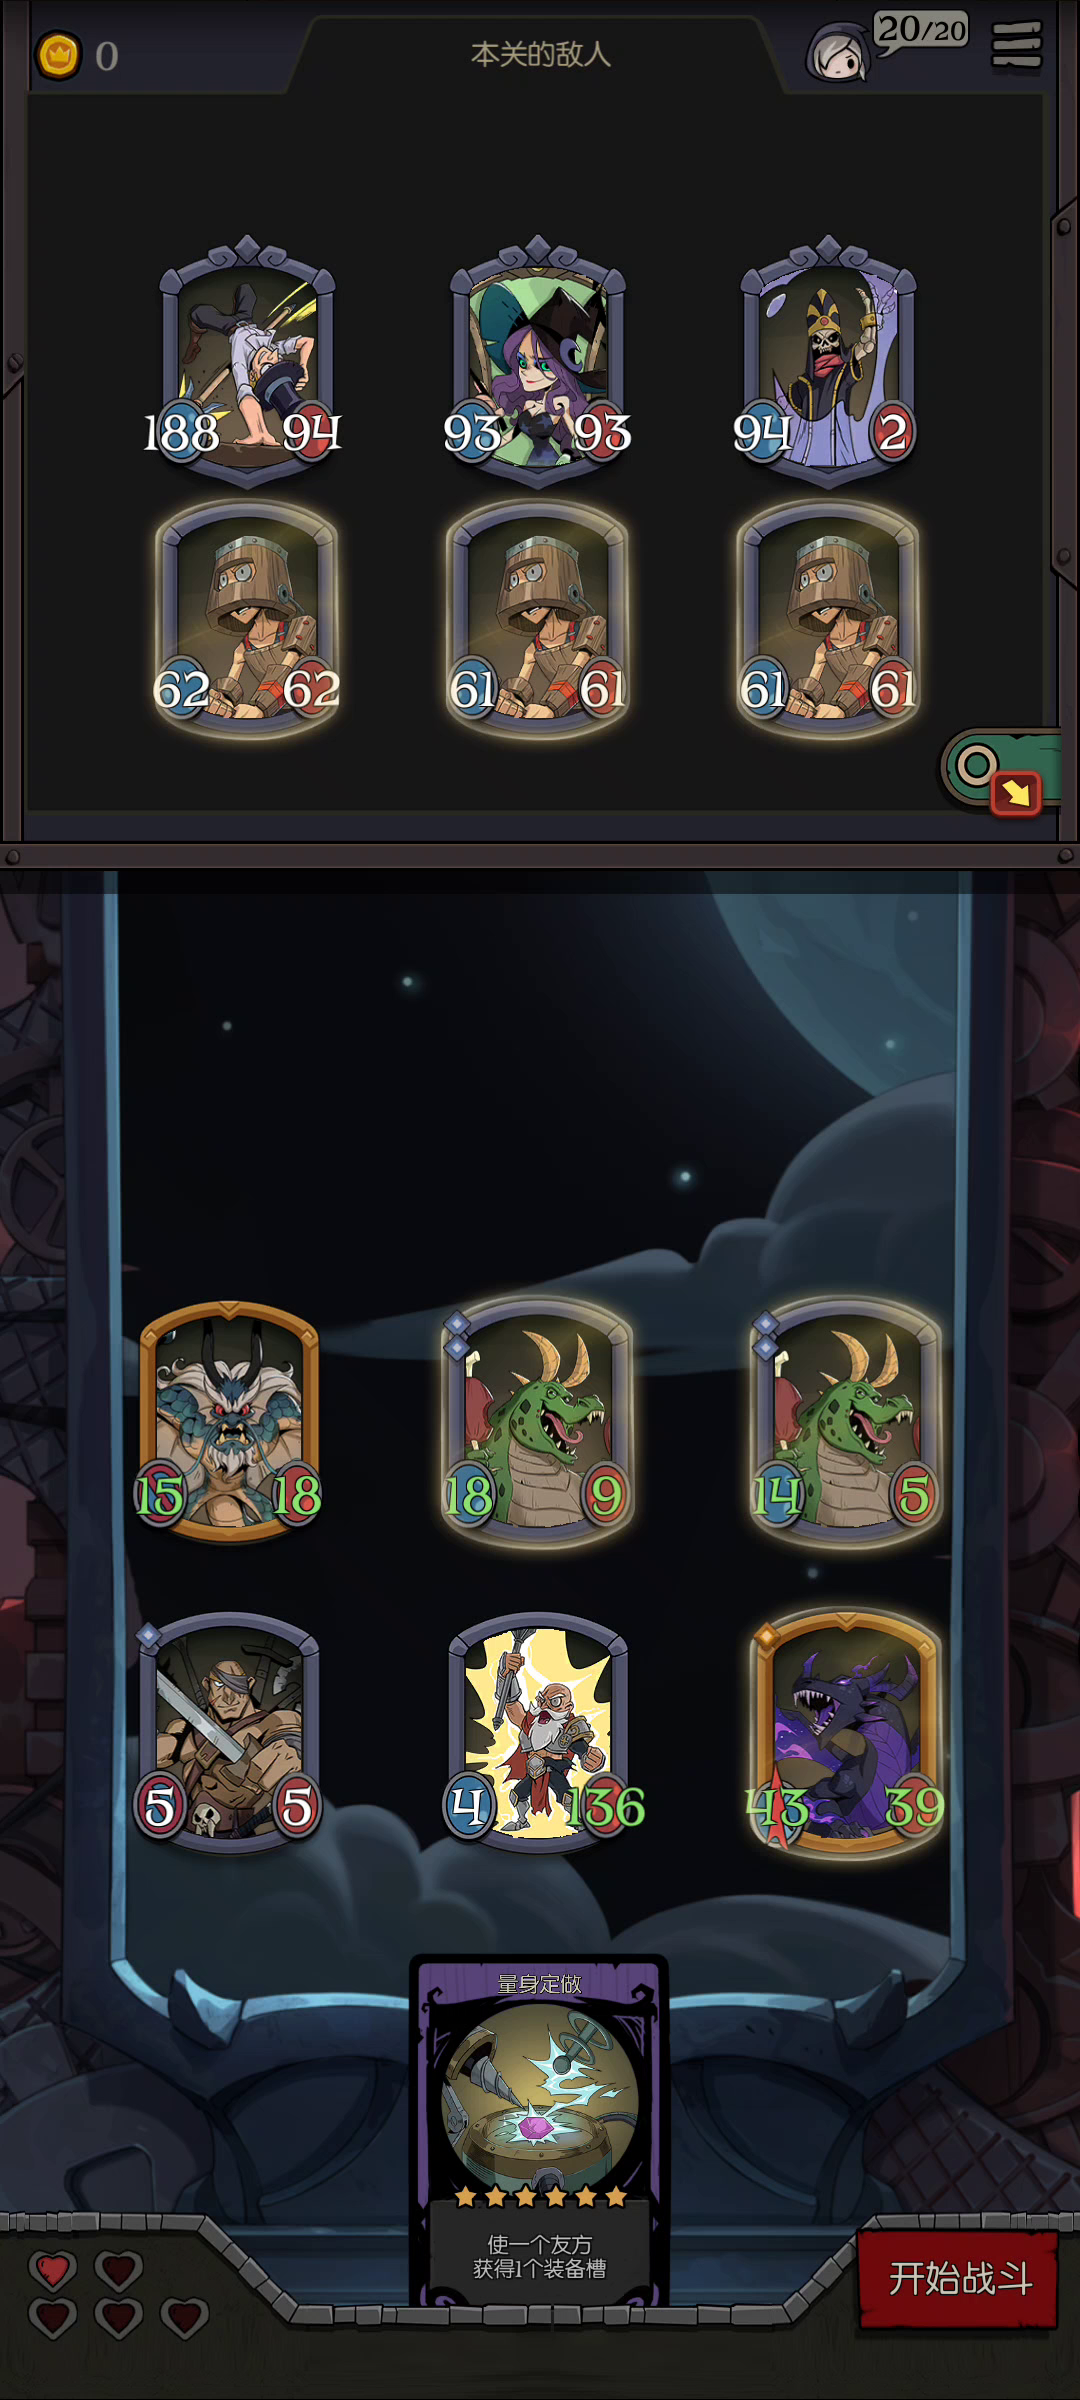Select the green dragon ally card 18/9
Image resolution: width=1080 pixels, height=2400 pixels.
coord(538,1421)
